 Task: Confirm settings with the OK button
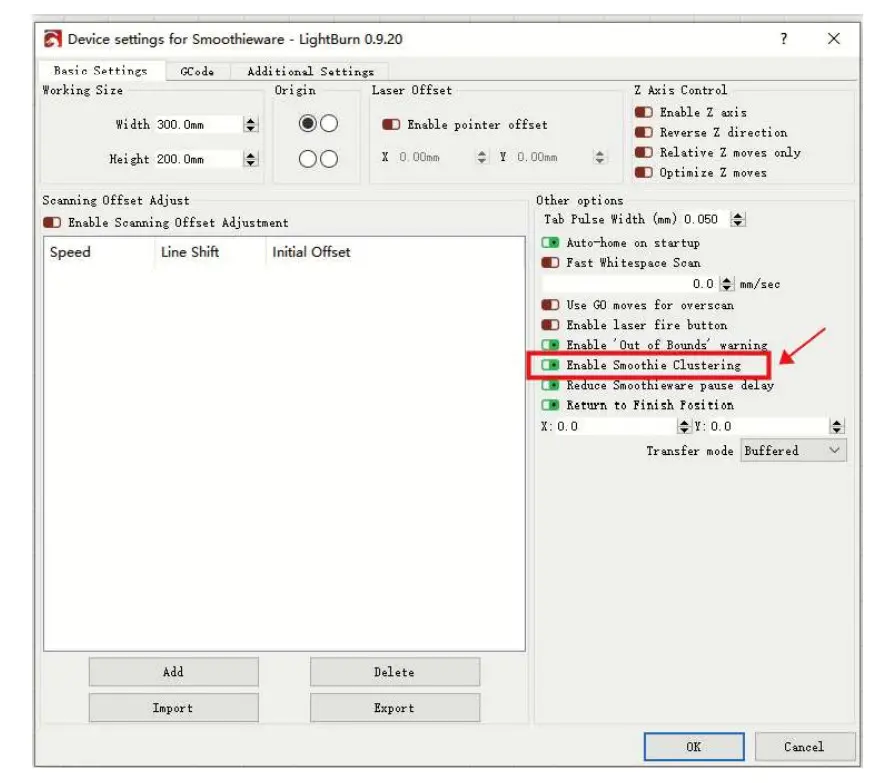694,746
